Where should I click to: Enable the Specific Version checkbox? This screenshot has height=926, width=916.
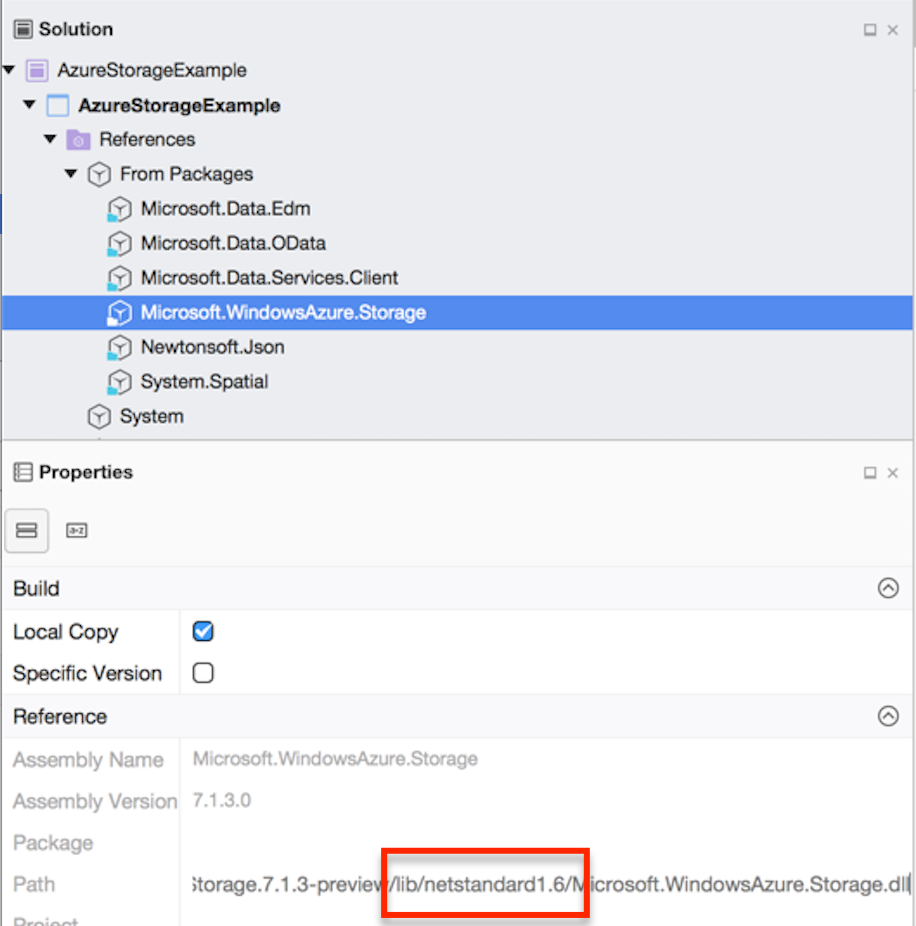click(203, 673)
